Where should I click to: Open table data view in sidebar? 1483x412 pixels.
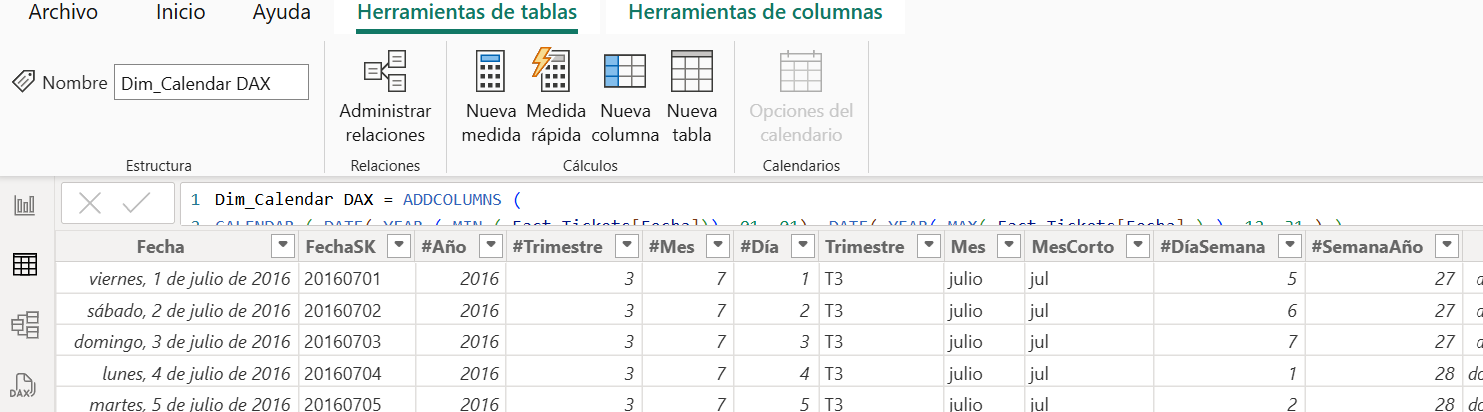pos(24,265)
